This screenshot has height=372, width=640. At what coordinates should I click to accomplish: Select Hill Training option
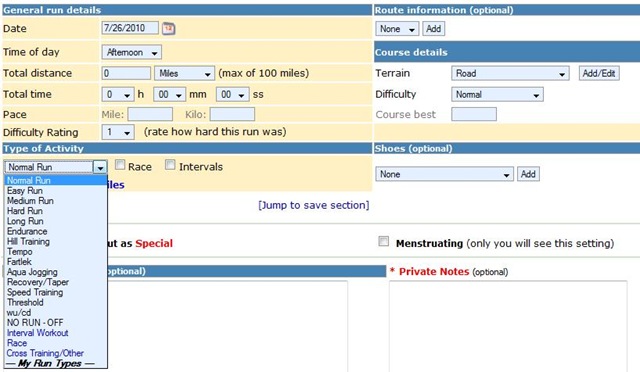click(56, 241)
